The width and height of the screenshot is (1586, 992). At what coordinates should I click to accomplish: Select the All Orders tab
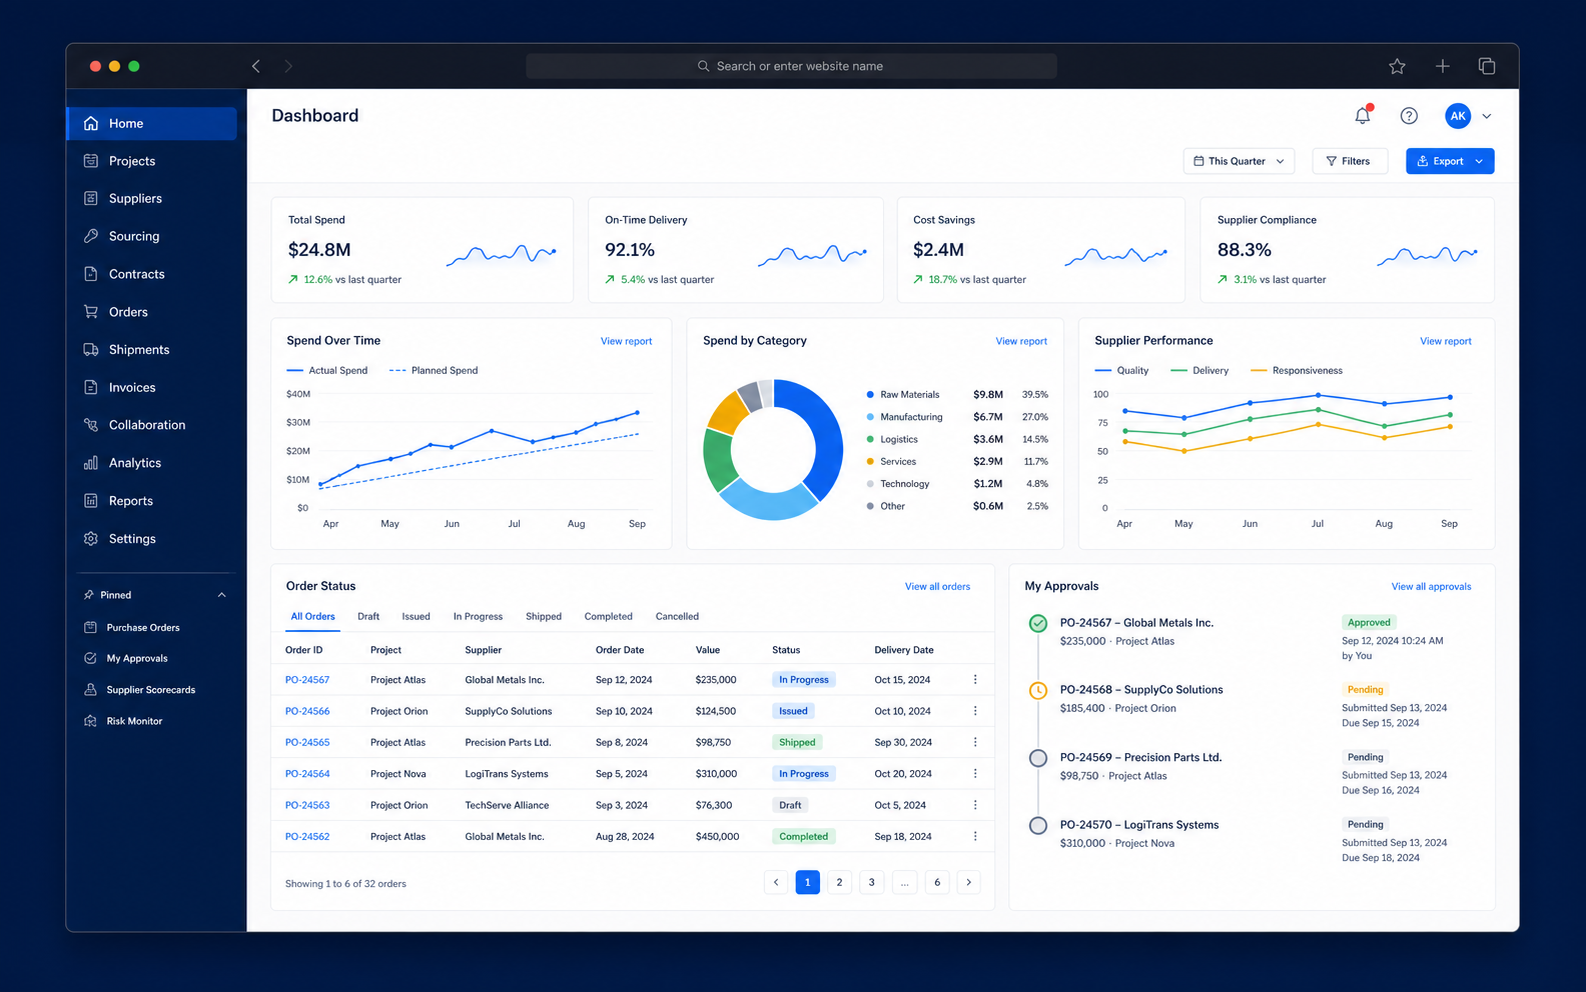pos(313,617)
